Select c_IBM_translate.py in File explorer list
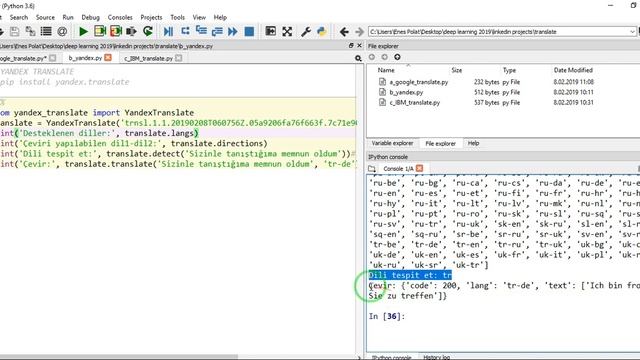This screenshot has width=640, height=360. (414, 102)
